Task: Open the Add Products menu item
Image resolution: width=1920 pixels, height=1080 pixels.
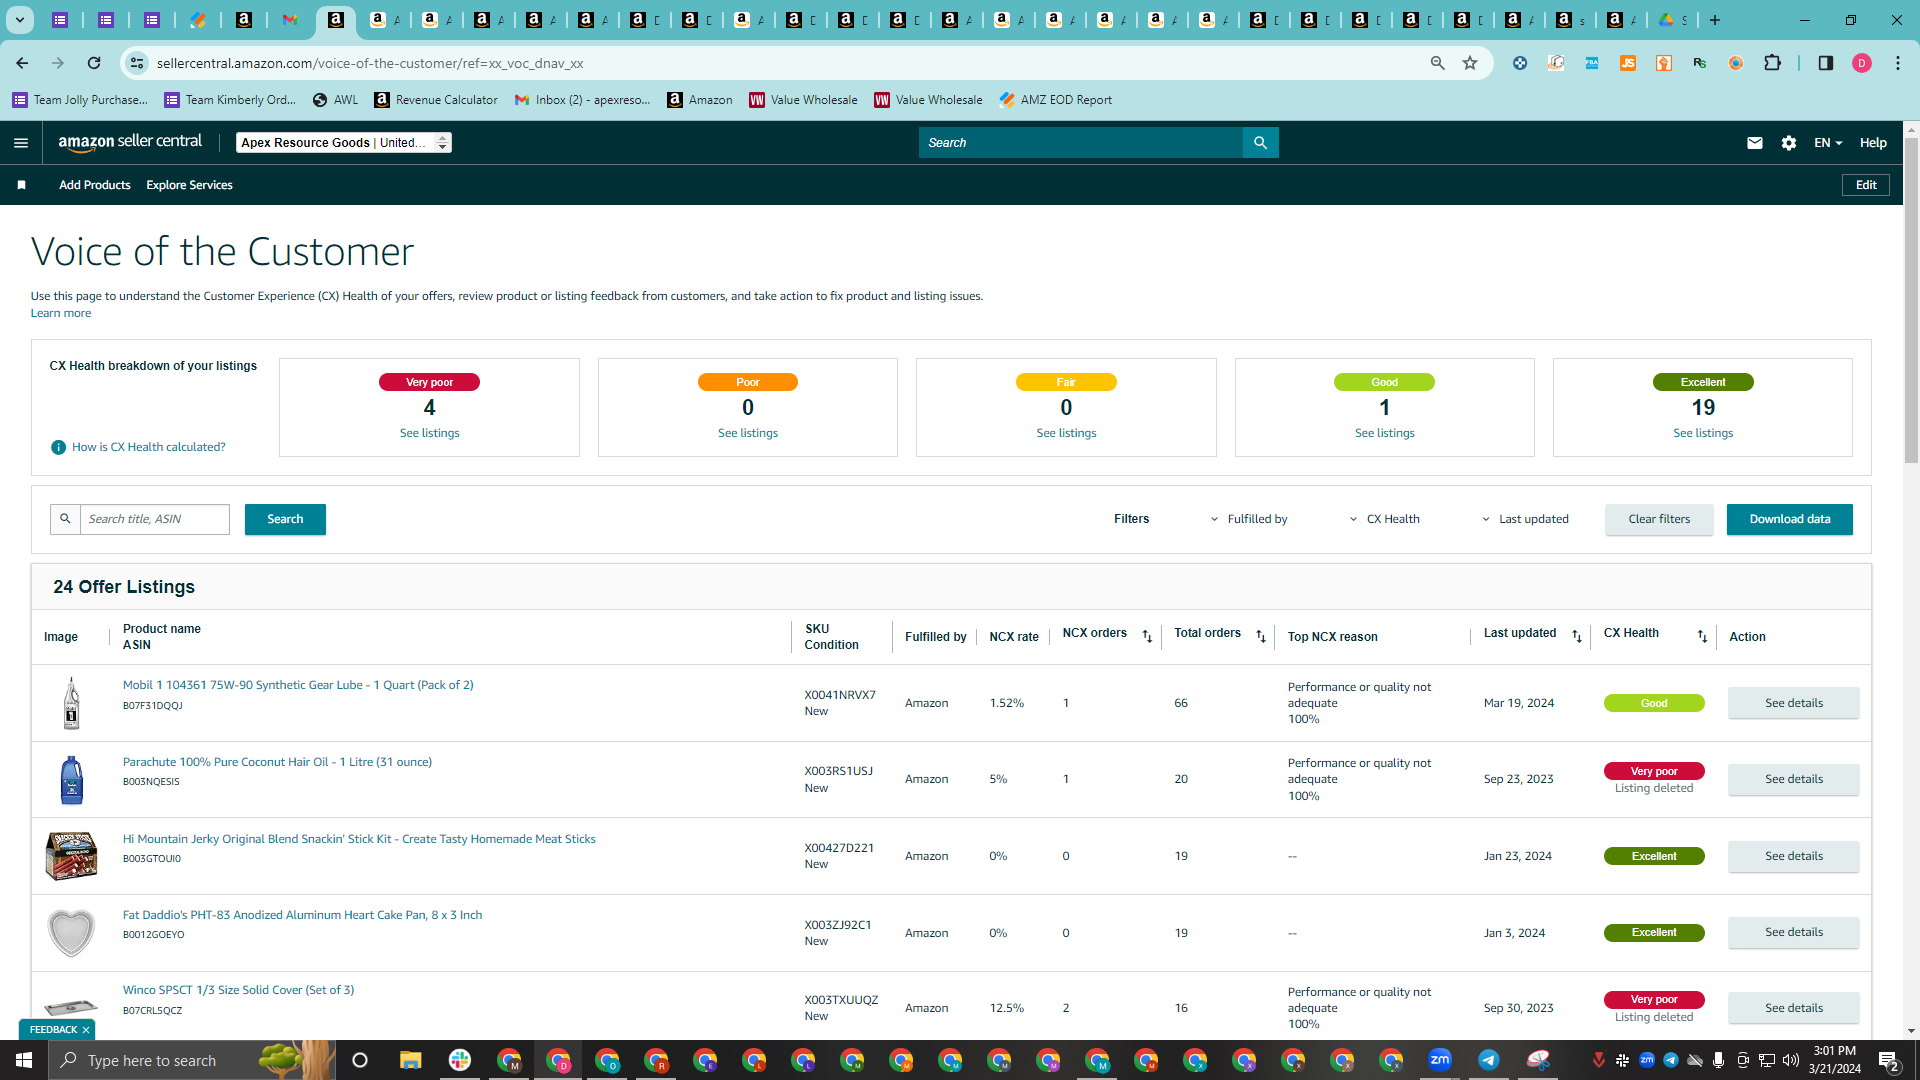Action: [95, 185]
